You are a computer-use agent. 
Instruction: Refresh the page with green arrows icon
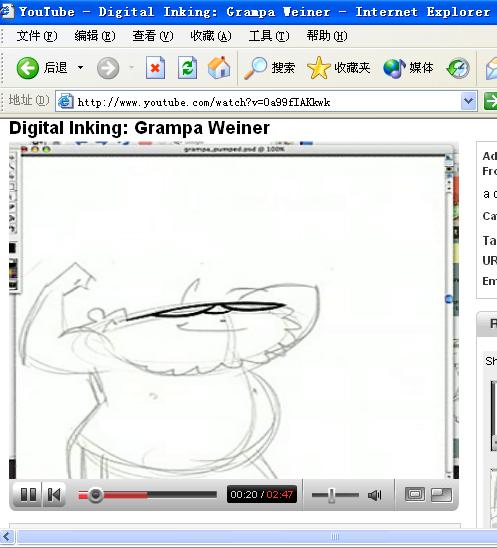[x=187, y=68]
